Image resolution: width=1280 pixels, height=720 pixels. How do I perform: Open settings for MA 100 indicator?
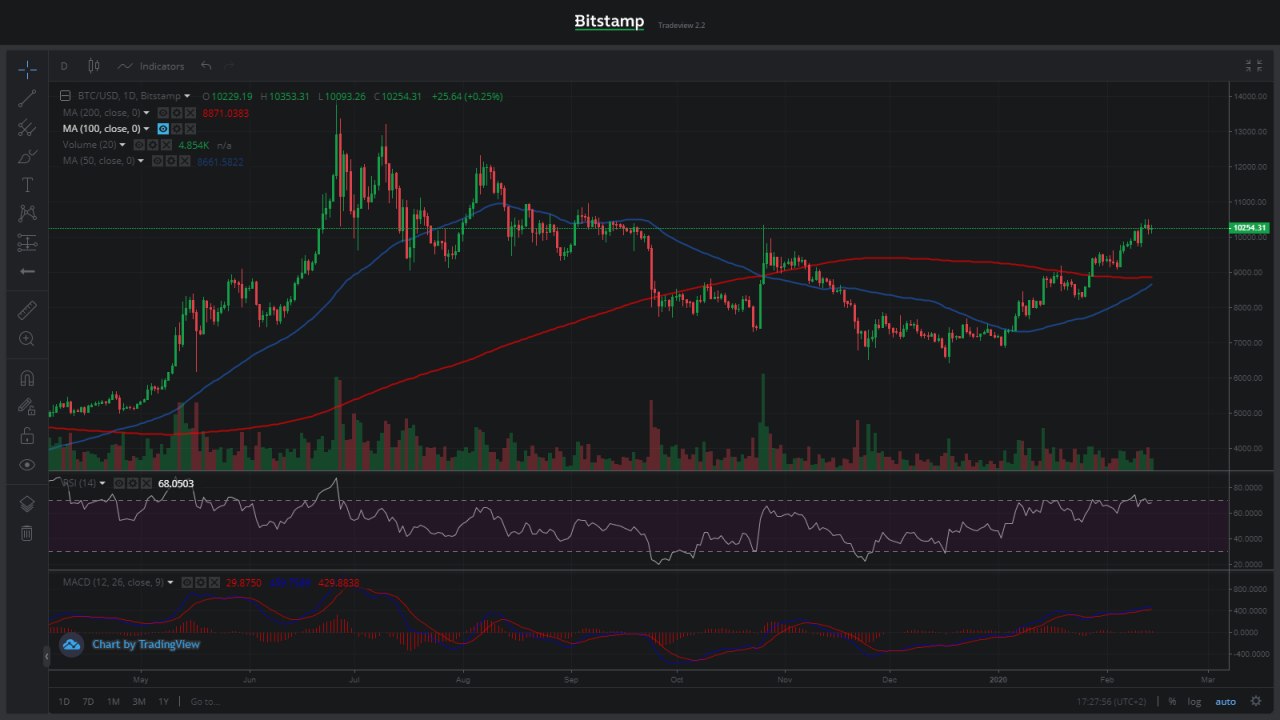177,129
